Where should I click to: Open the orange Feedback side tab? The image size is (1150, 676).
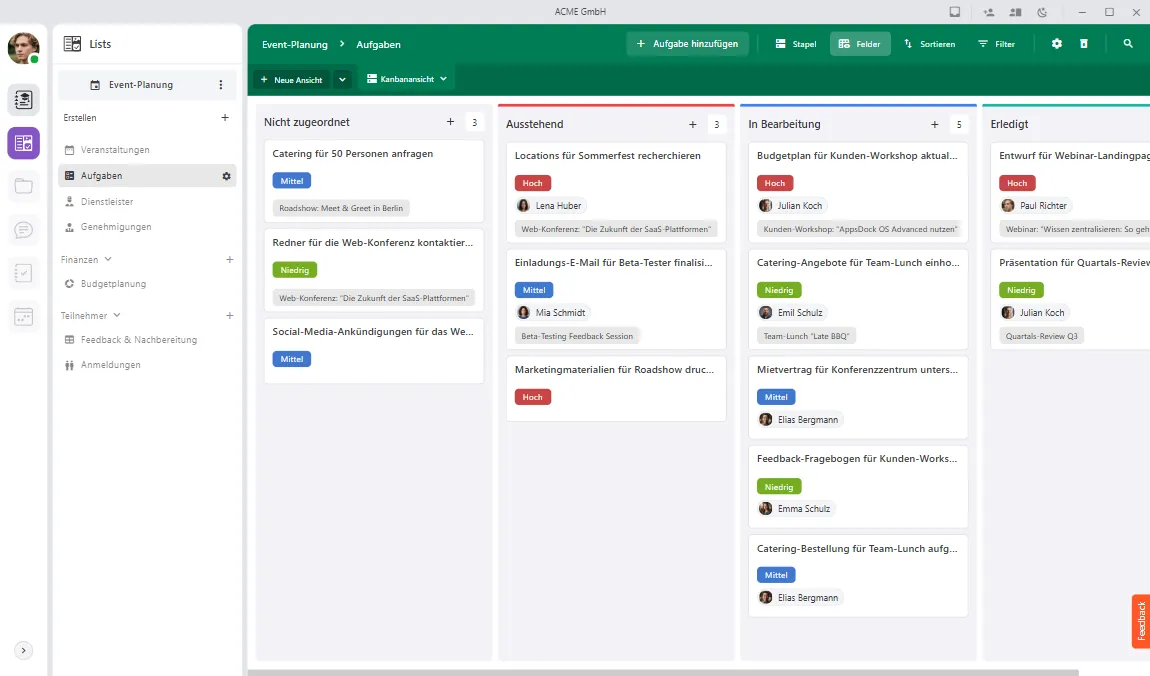tap(1140, 621)
